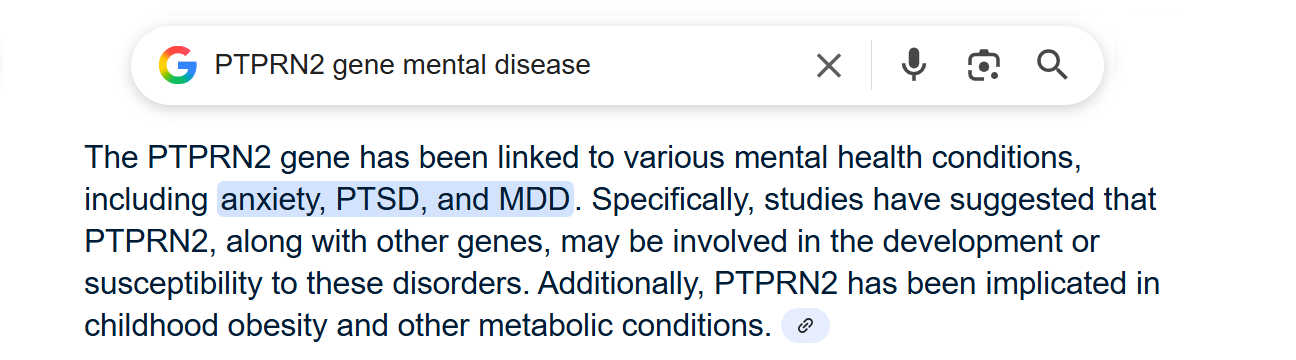Open Google Lens image search camera icon
This screenshot has width=1296, height=360.
(x=984, y=66)
